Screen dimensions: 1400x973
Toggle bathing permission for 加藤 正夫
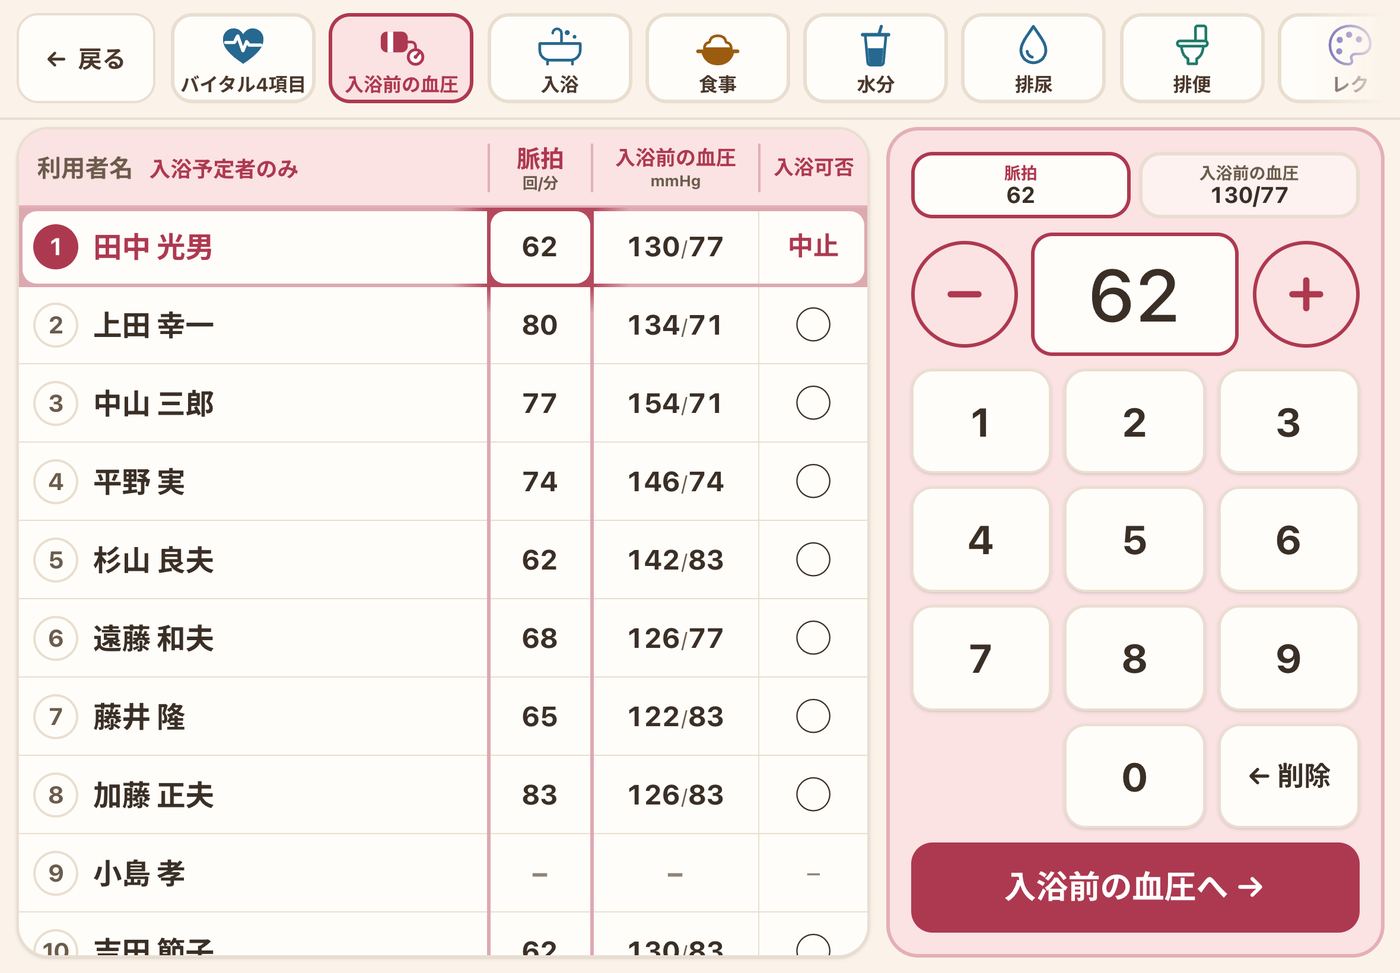[813, 795]
